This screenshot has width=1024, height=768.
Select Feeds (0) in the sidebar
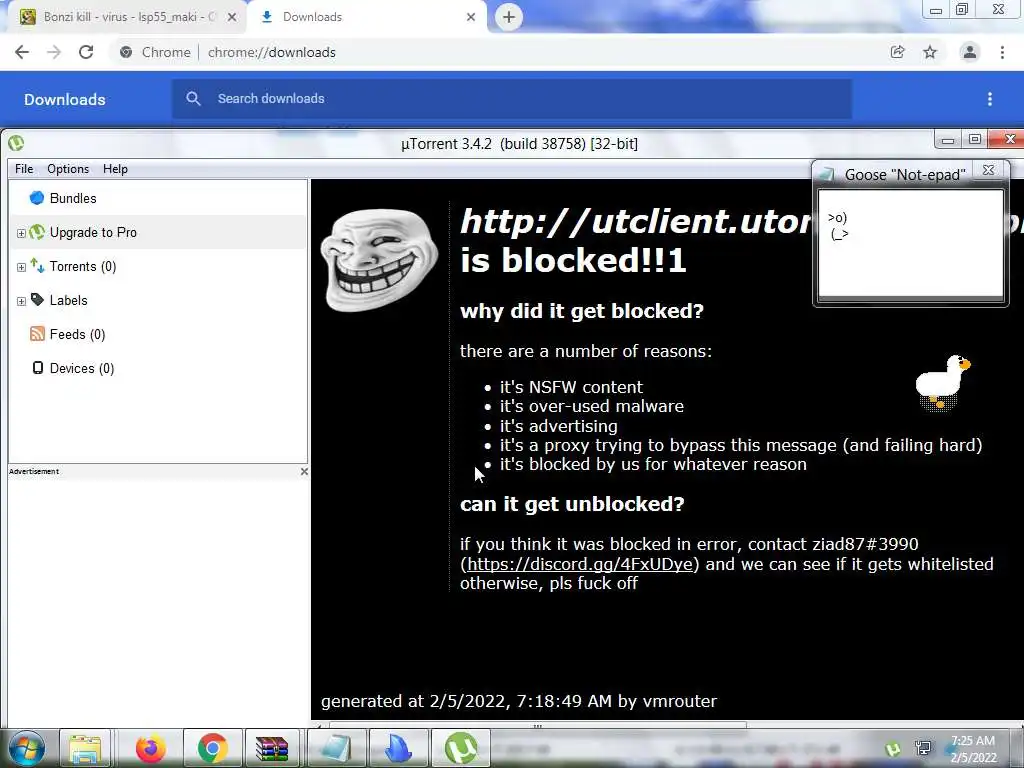(x=77, y=334)
